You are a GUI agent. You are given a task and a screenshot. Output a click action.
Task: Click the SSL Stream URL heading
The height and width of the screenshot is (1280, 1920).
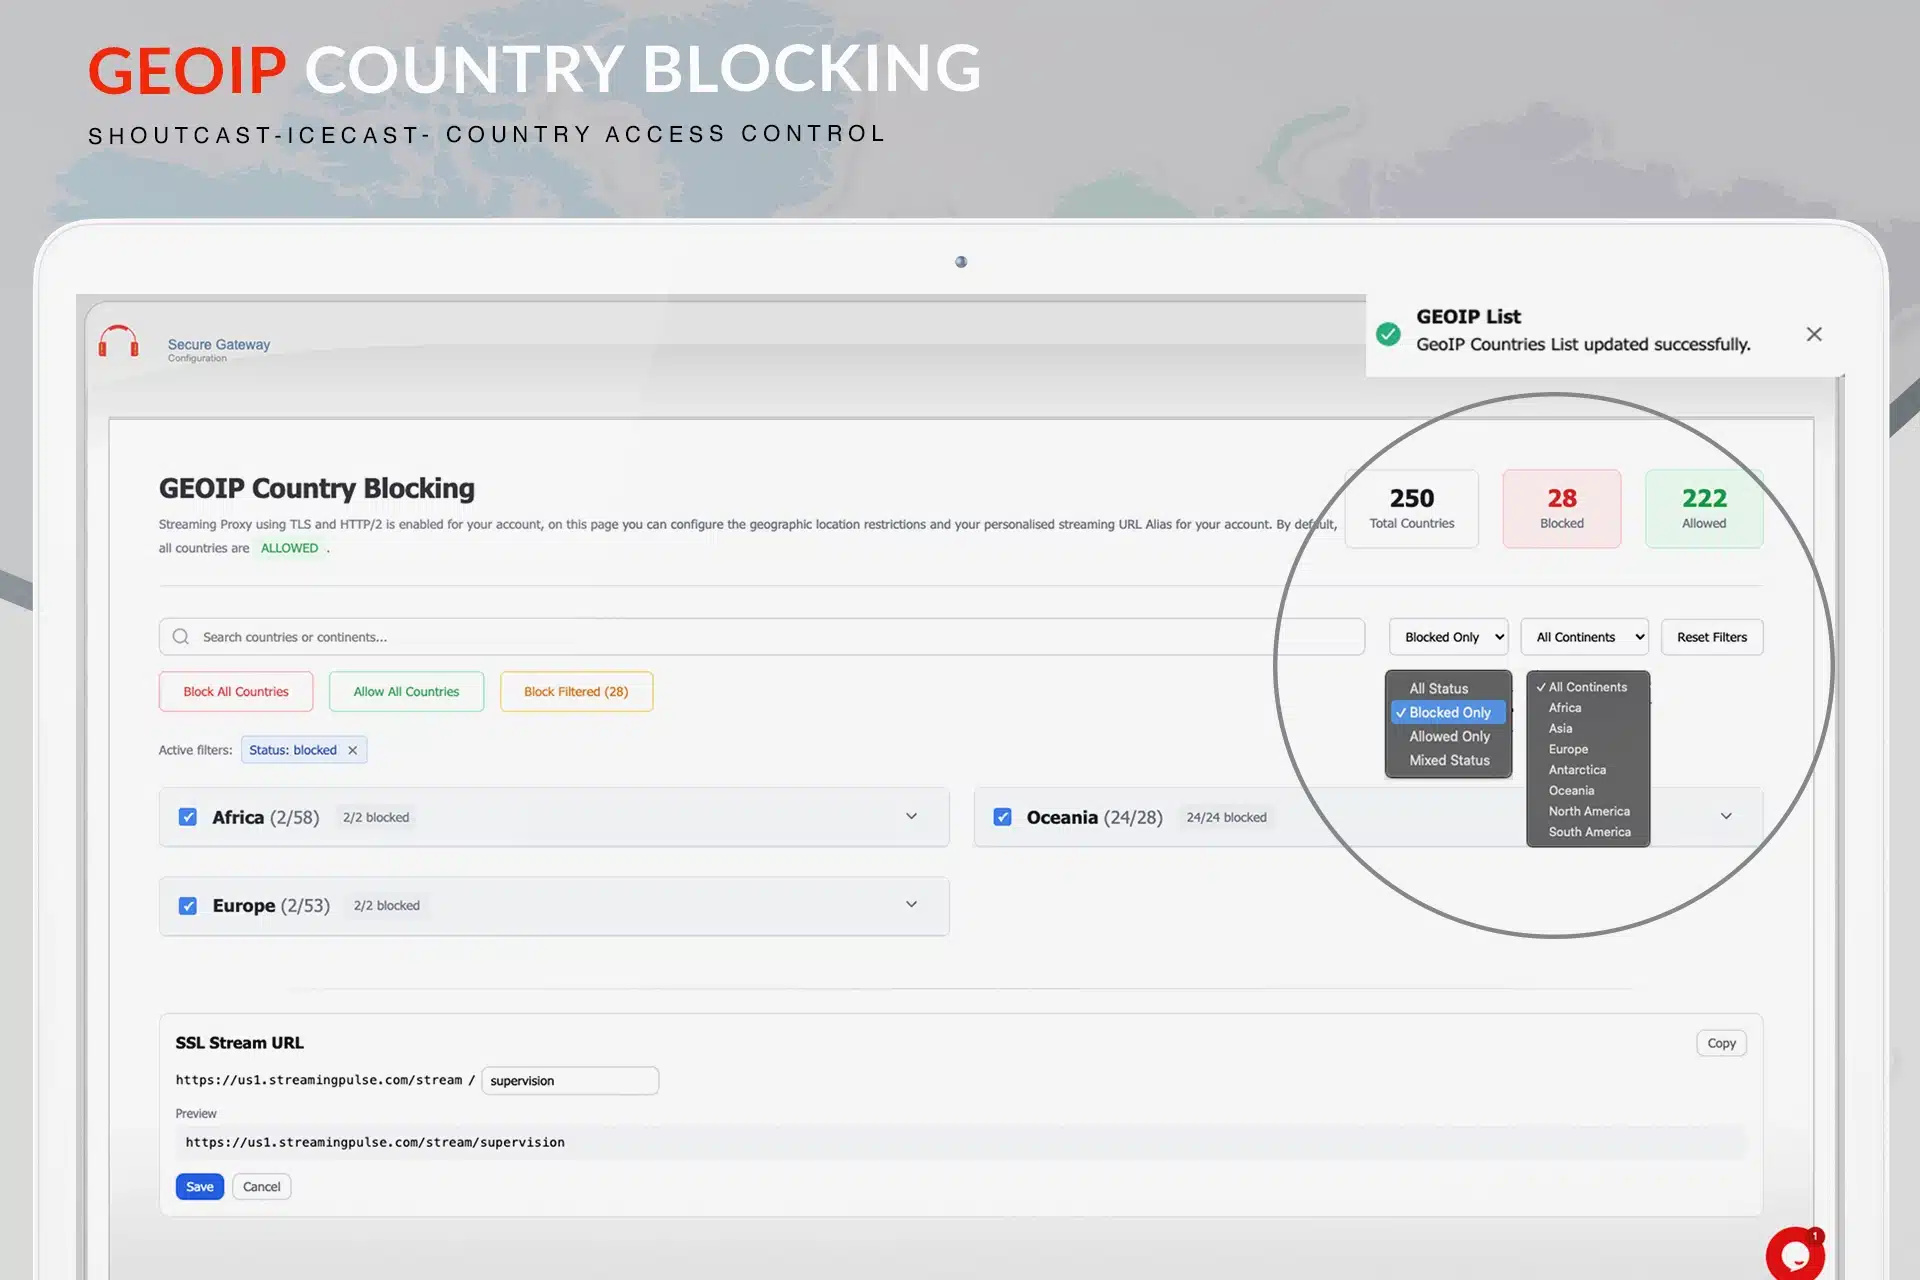pos(240,1042)
